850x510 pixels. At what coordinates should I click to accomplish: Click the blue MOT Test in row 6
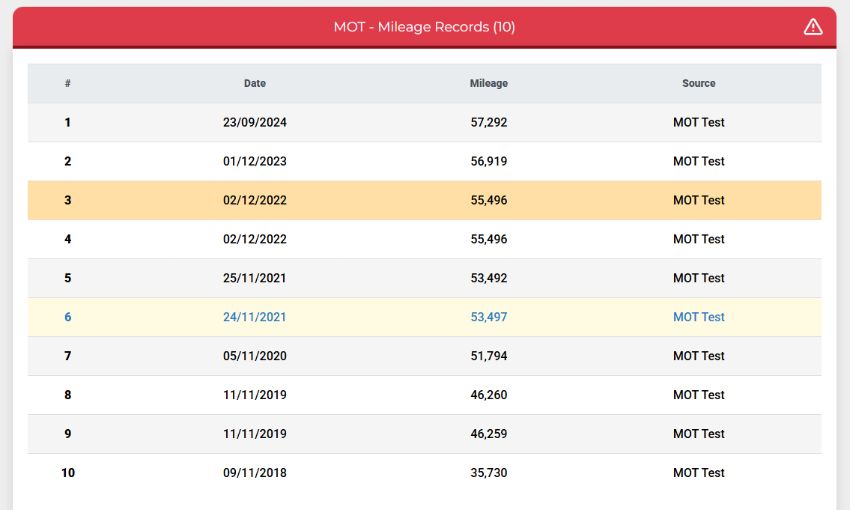(699, 317)
